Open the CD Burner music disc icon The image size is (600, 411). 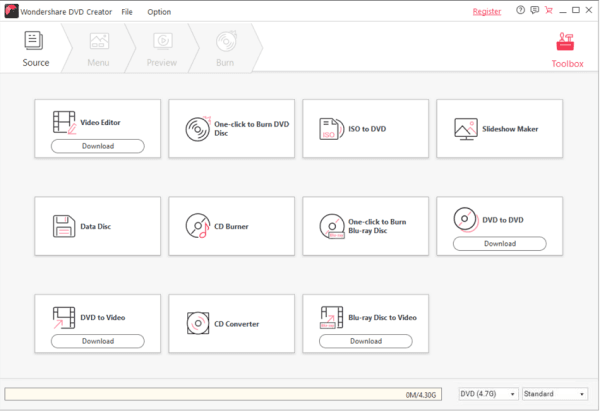198,226
